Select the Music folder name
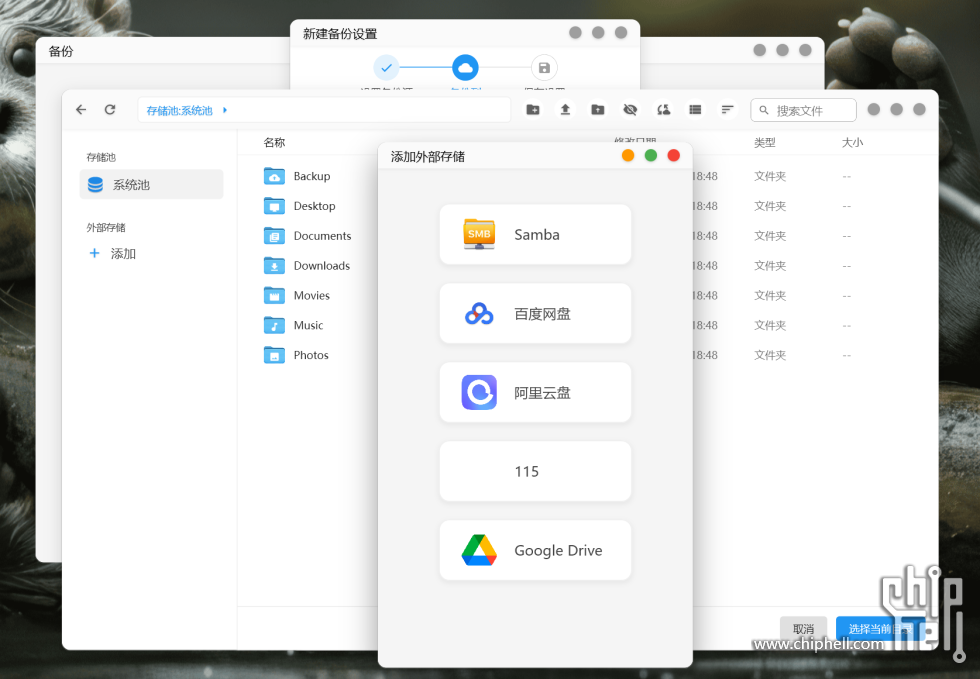Screen dimensions: 980x679 (309, 325)
